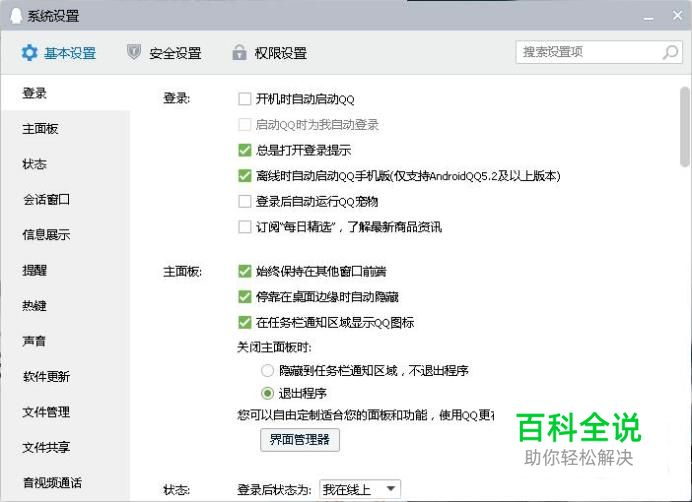
Task: Switch to 基本设置 tab
Action: (x=59, y=53)
